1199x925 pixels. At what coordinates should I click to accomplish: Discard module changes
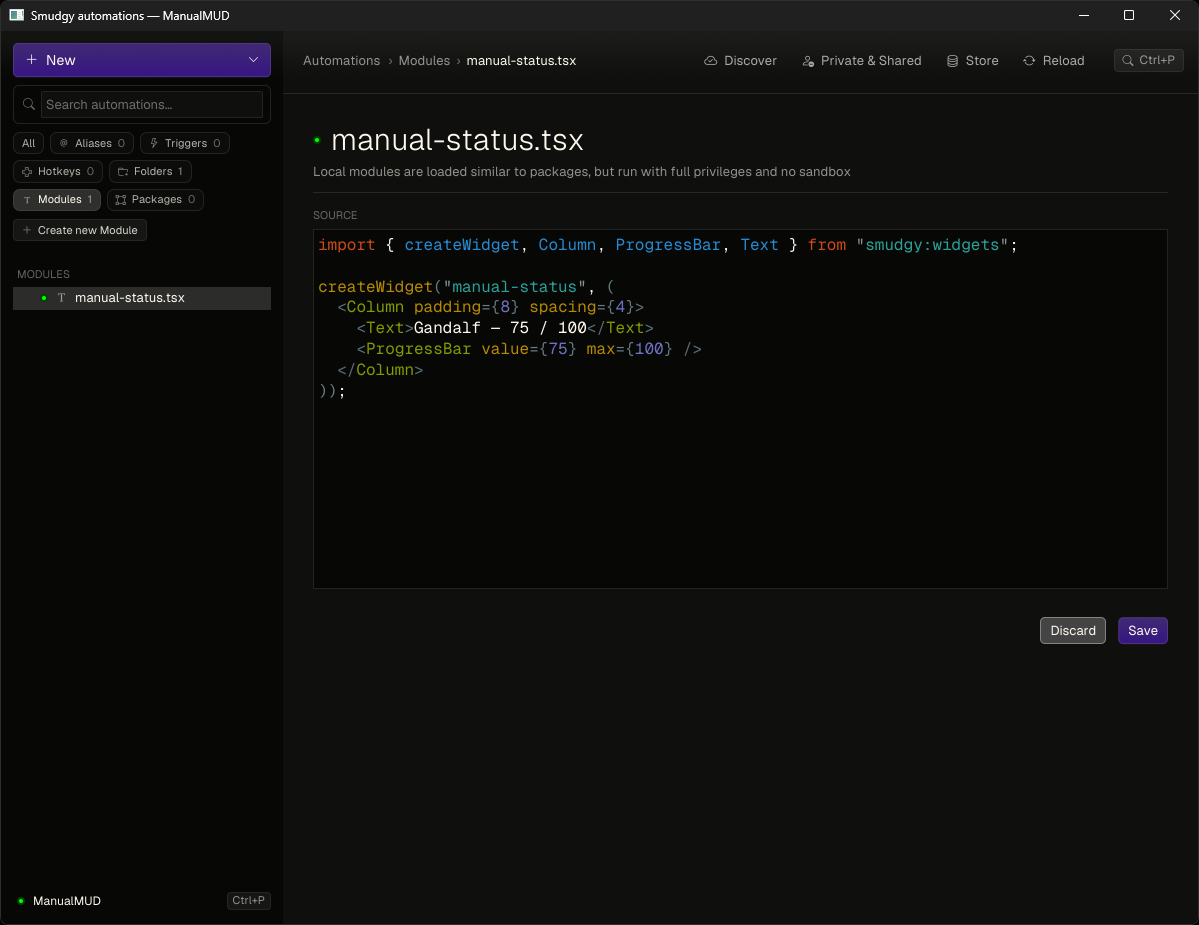coord(1072,631)
